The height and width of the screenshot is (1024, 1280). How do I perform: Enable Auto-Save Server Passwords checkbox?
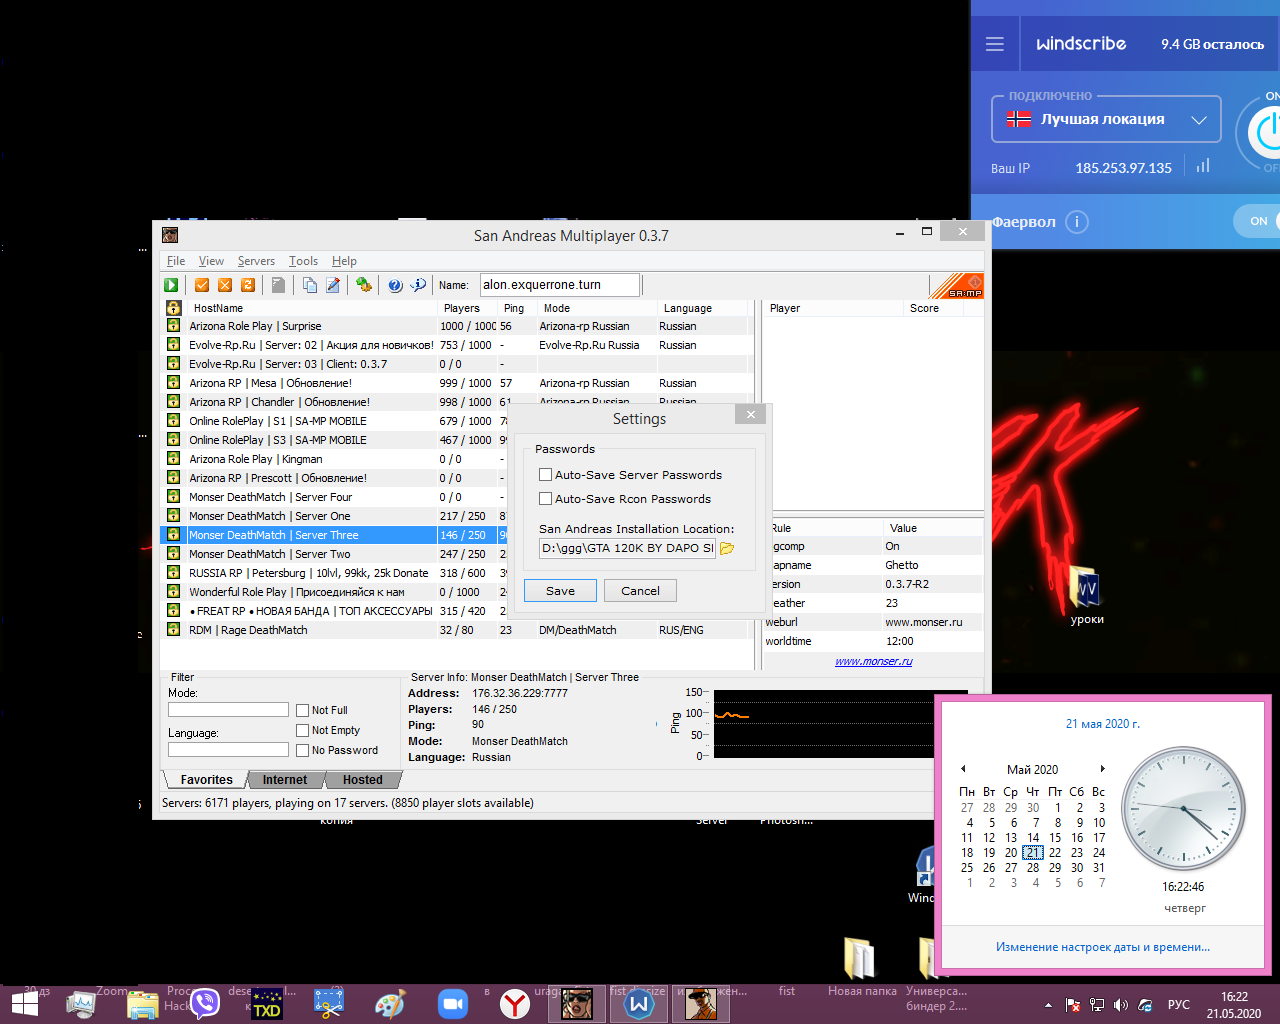pyautogui.click(x=546, y=475)
